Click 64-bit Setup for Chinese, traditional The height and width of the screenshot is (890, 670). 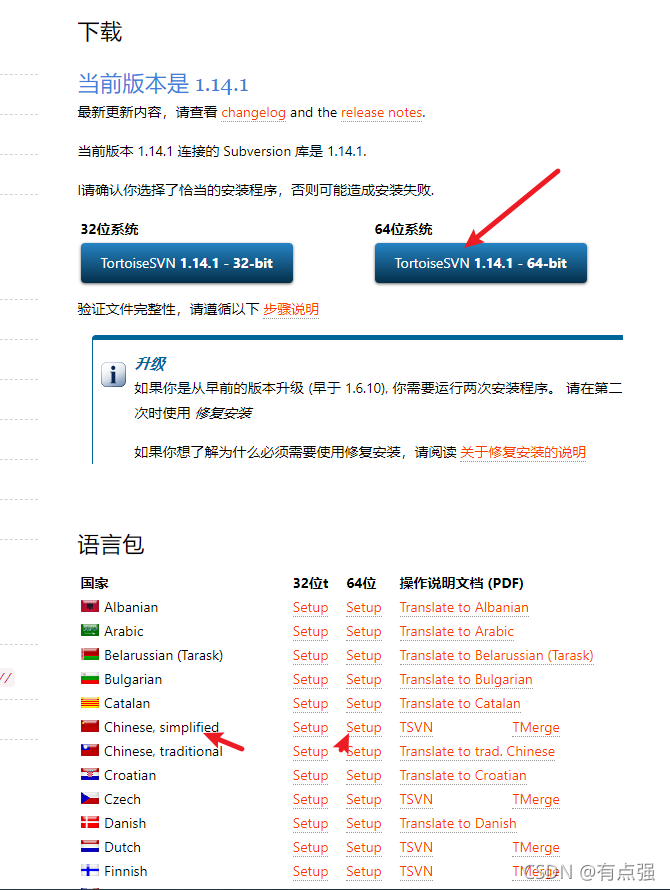point(364,751)
